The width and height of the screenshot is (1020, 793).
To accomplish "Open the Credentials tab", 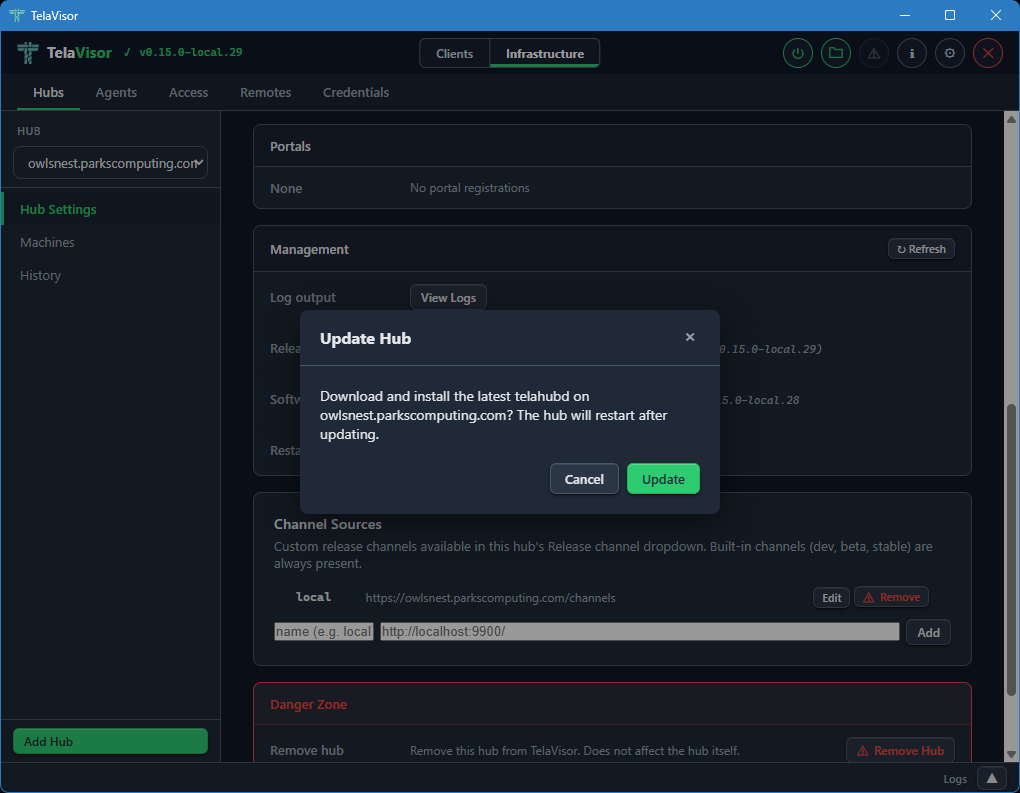I will pos(356,92).
